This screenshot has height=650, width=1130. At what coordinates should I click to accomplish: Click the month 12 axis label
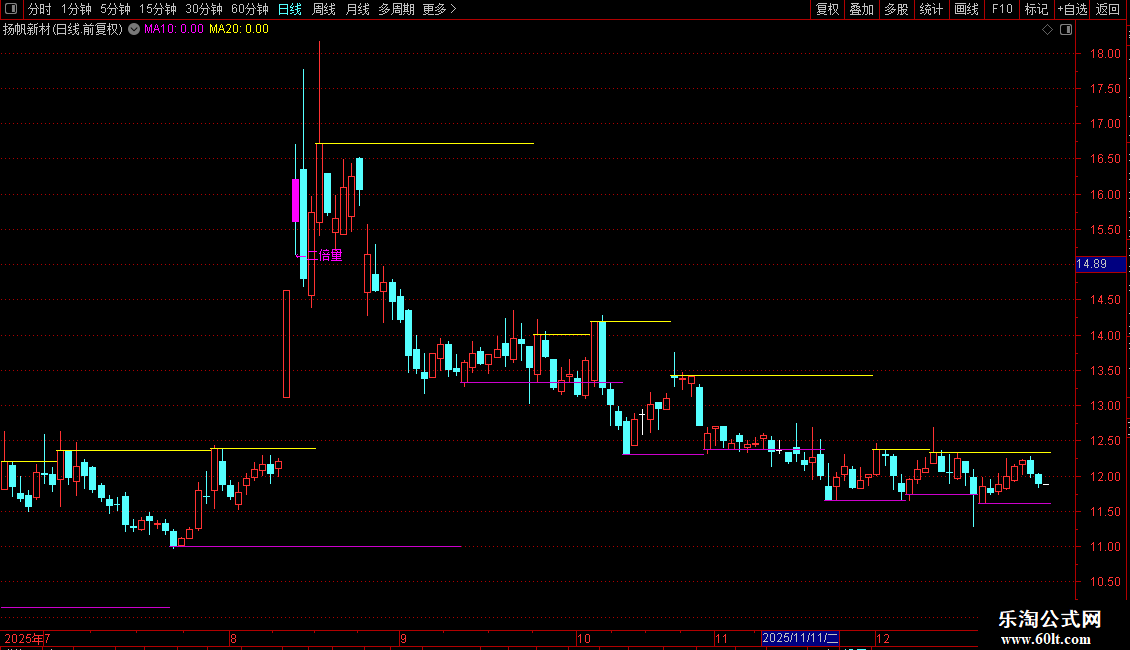pos(883,638)
